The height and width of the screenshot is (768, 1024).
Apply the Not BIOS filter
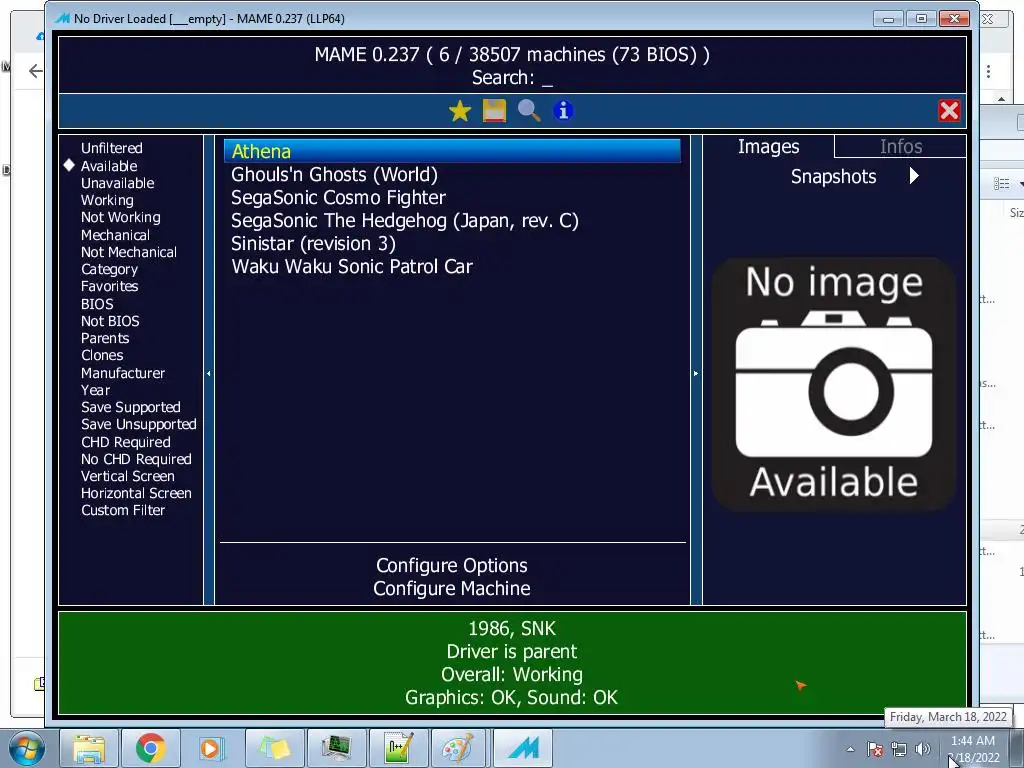tap(110, 321)
